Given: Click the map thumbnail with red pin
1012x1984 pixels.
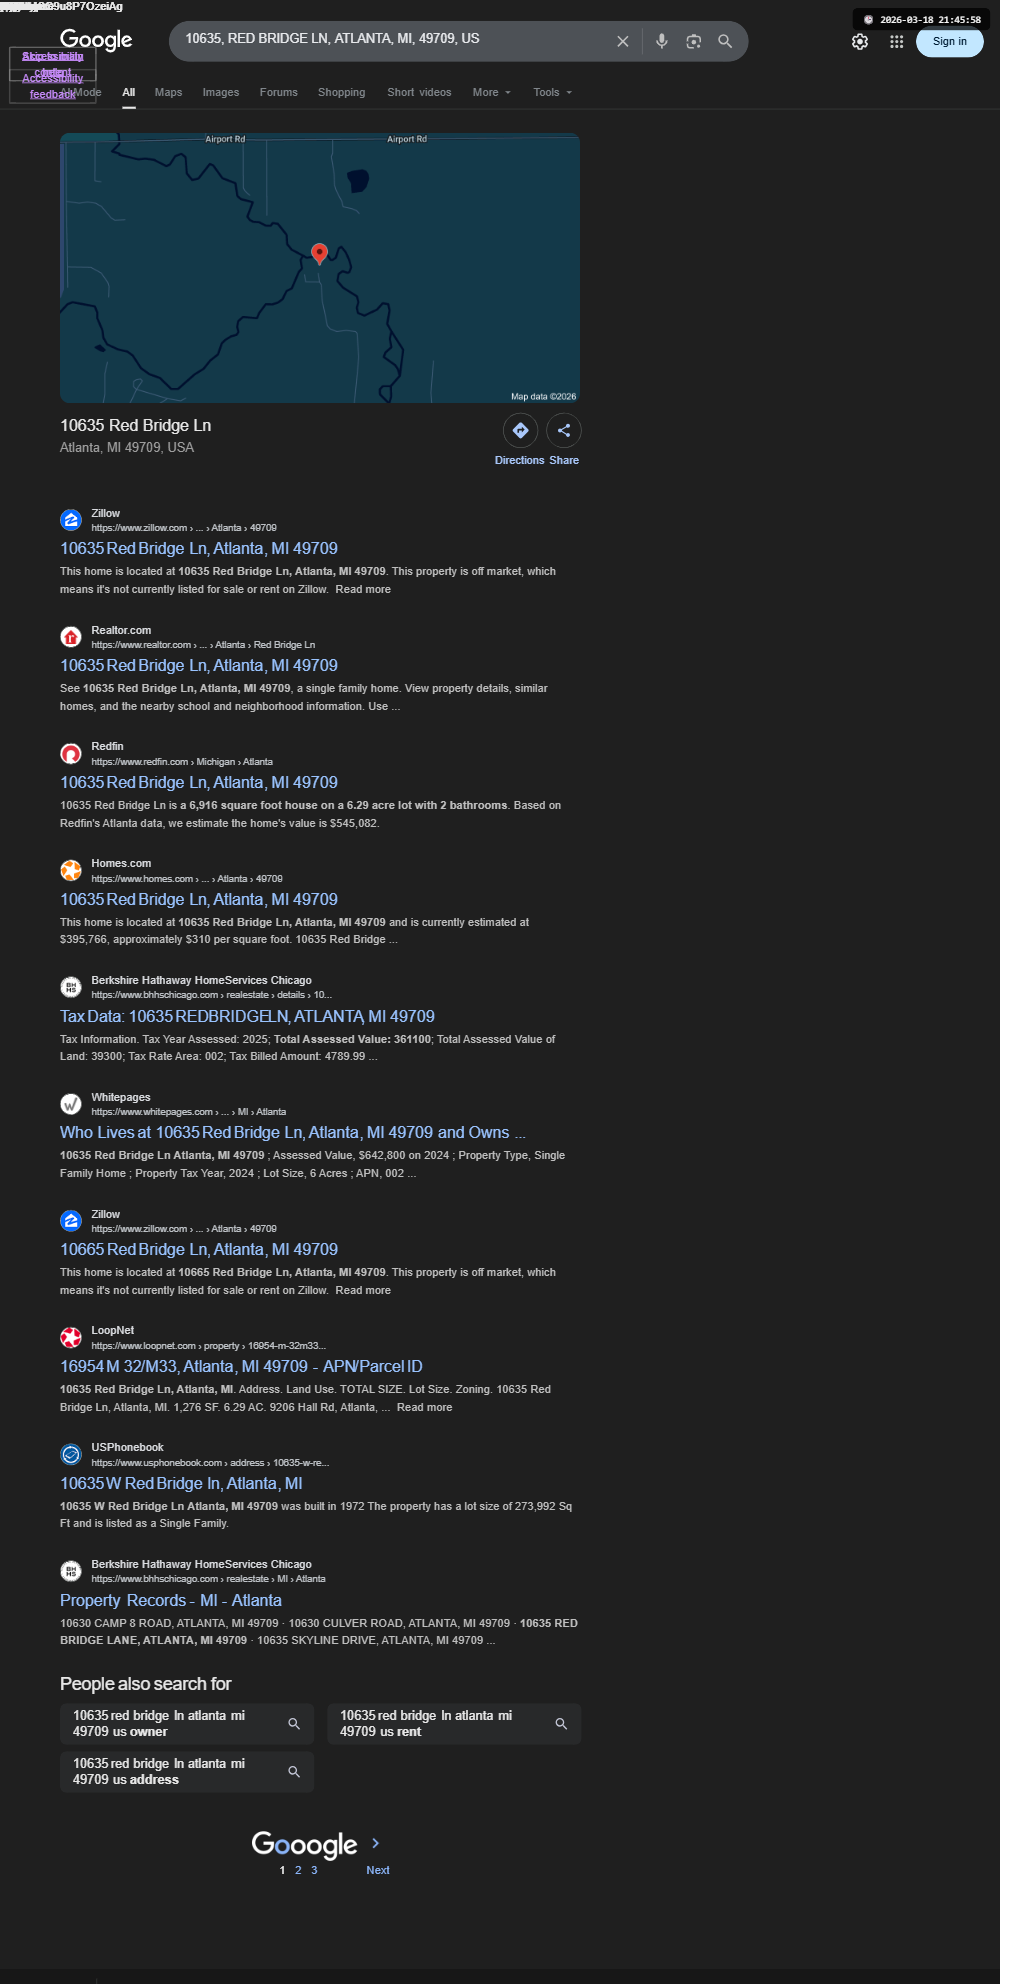Looking at the screenshot, I should 320,268.
